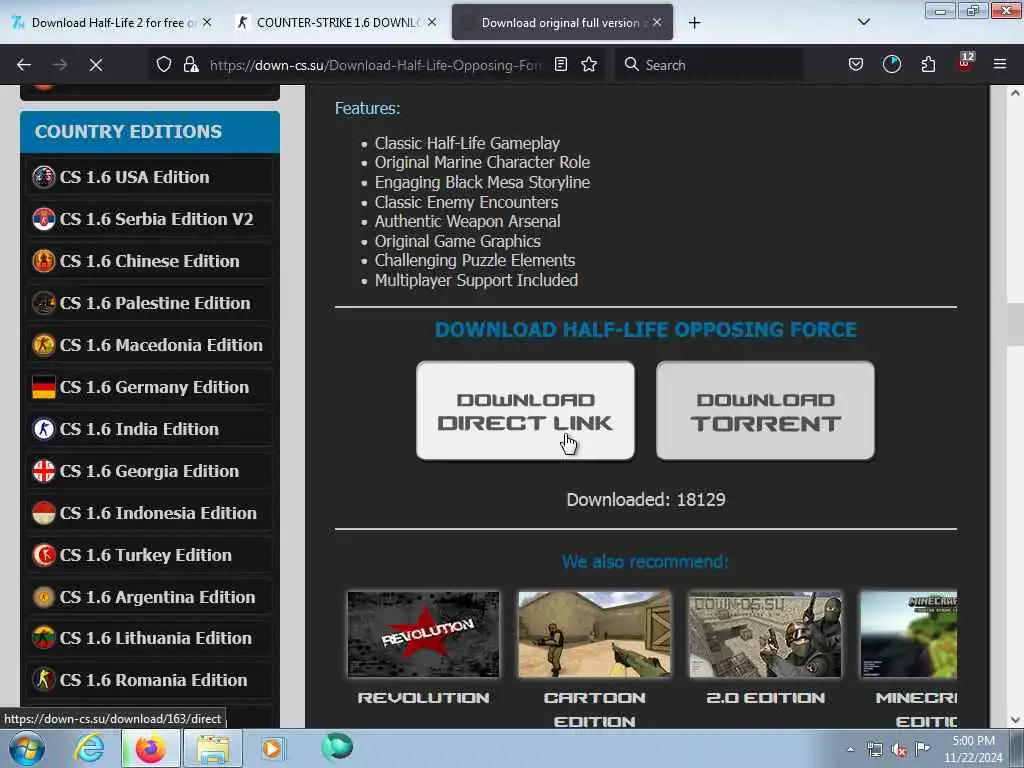The image size is (1024, 768).
Task: Open 2.0 Edition thumbnail
Action: [x=765, y=634]
